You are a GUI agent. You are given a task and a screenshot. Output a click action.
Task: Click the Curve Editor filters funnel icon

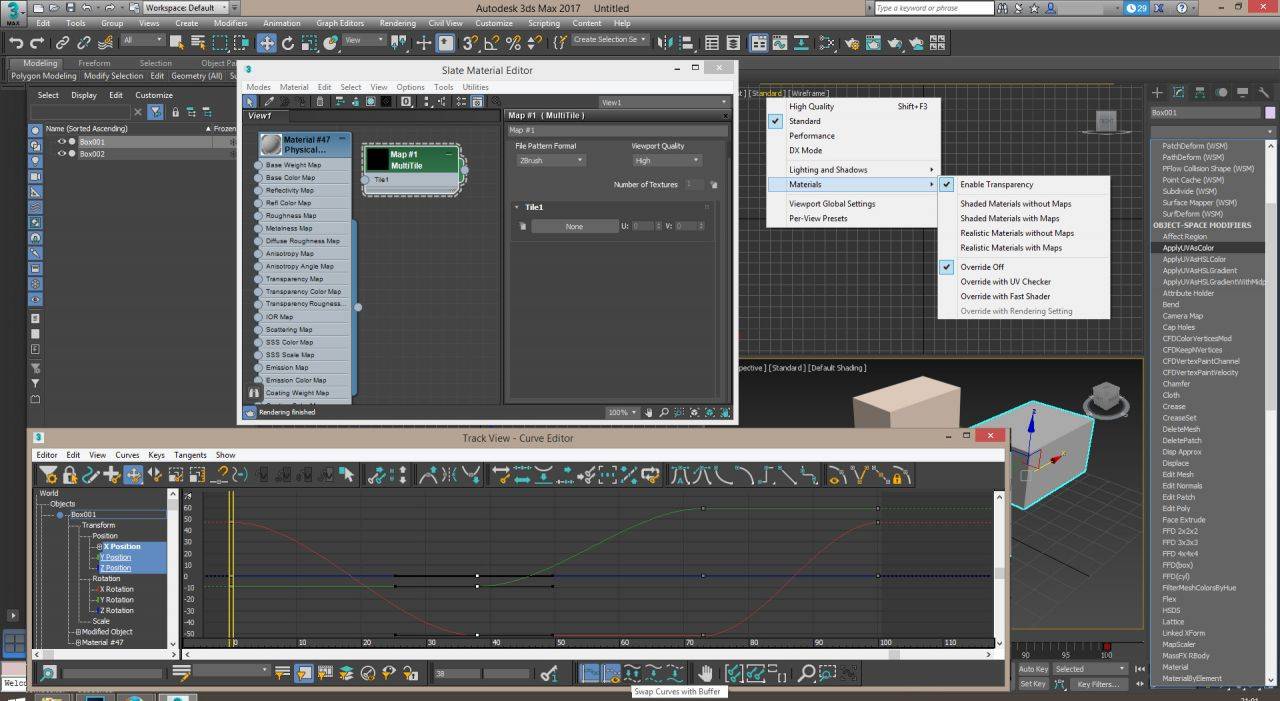click(x=48, y=477)
